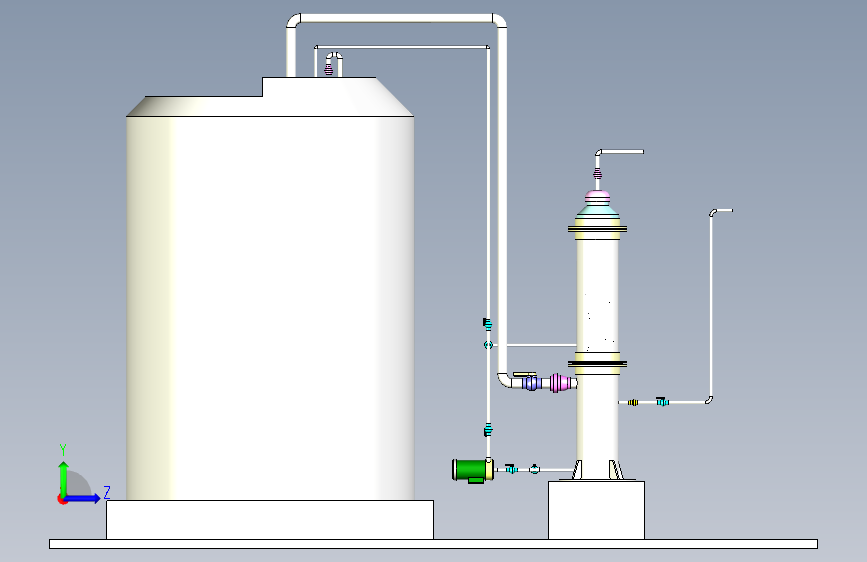This screenshot has height=562, width=867.
Task: Select the rectangular base under the large tank
Action: click(x=270, y=519)
